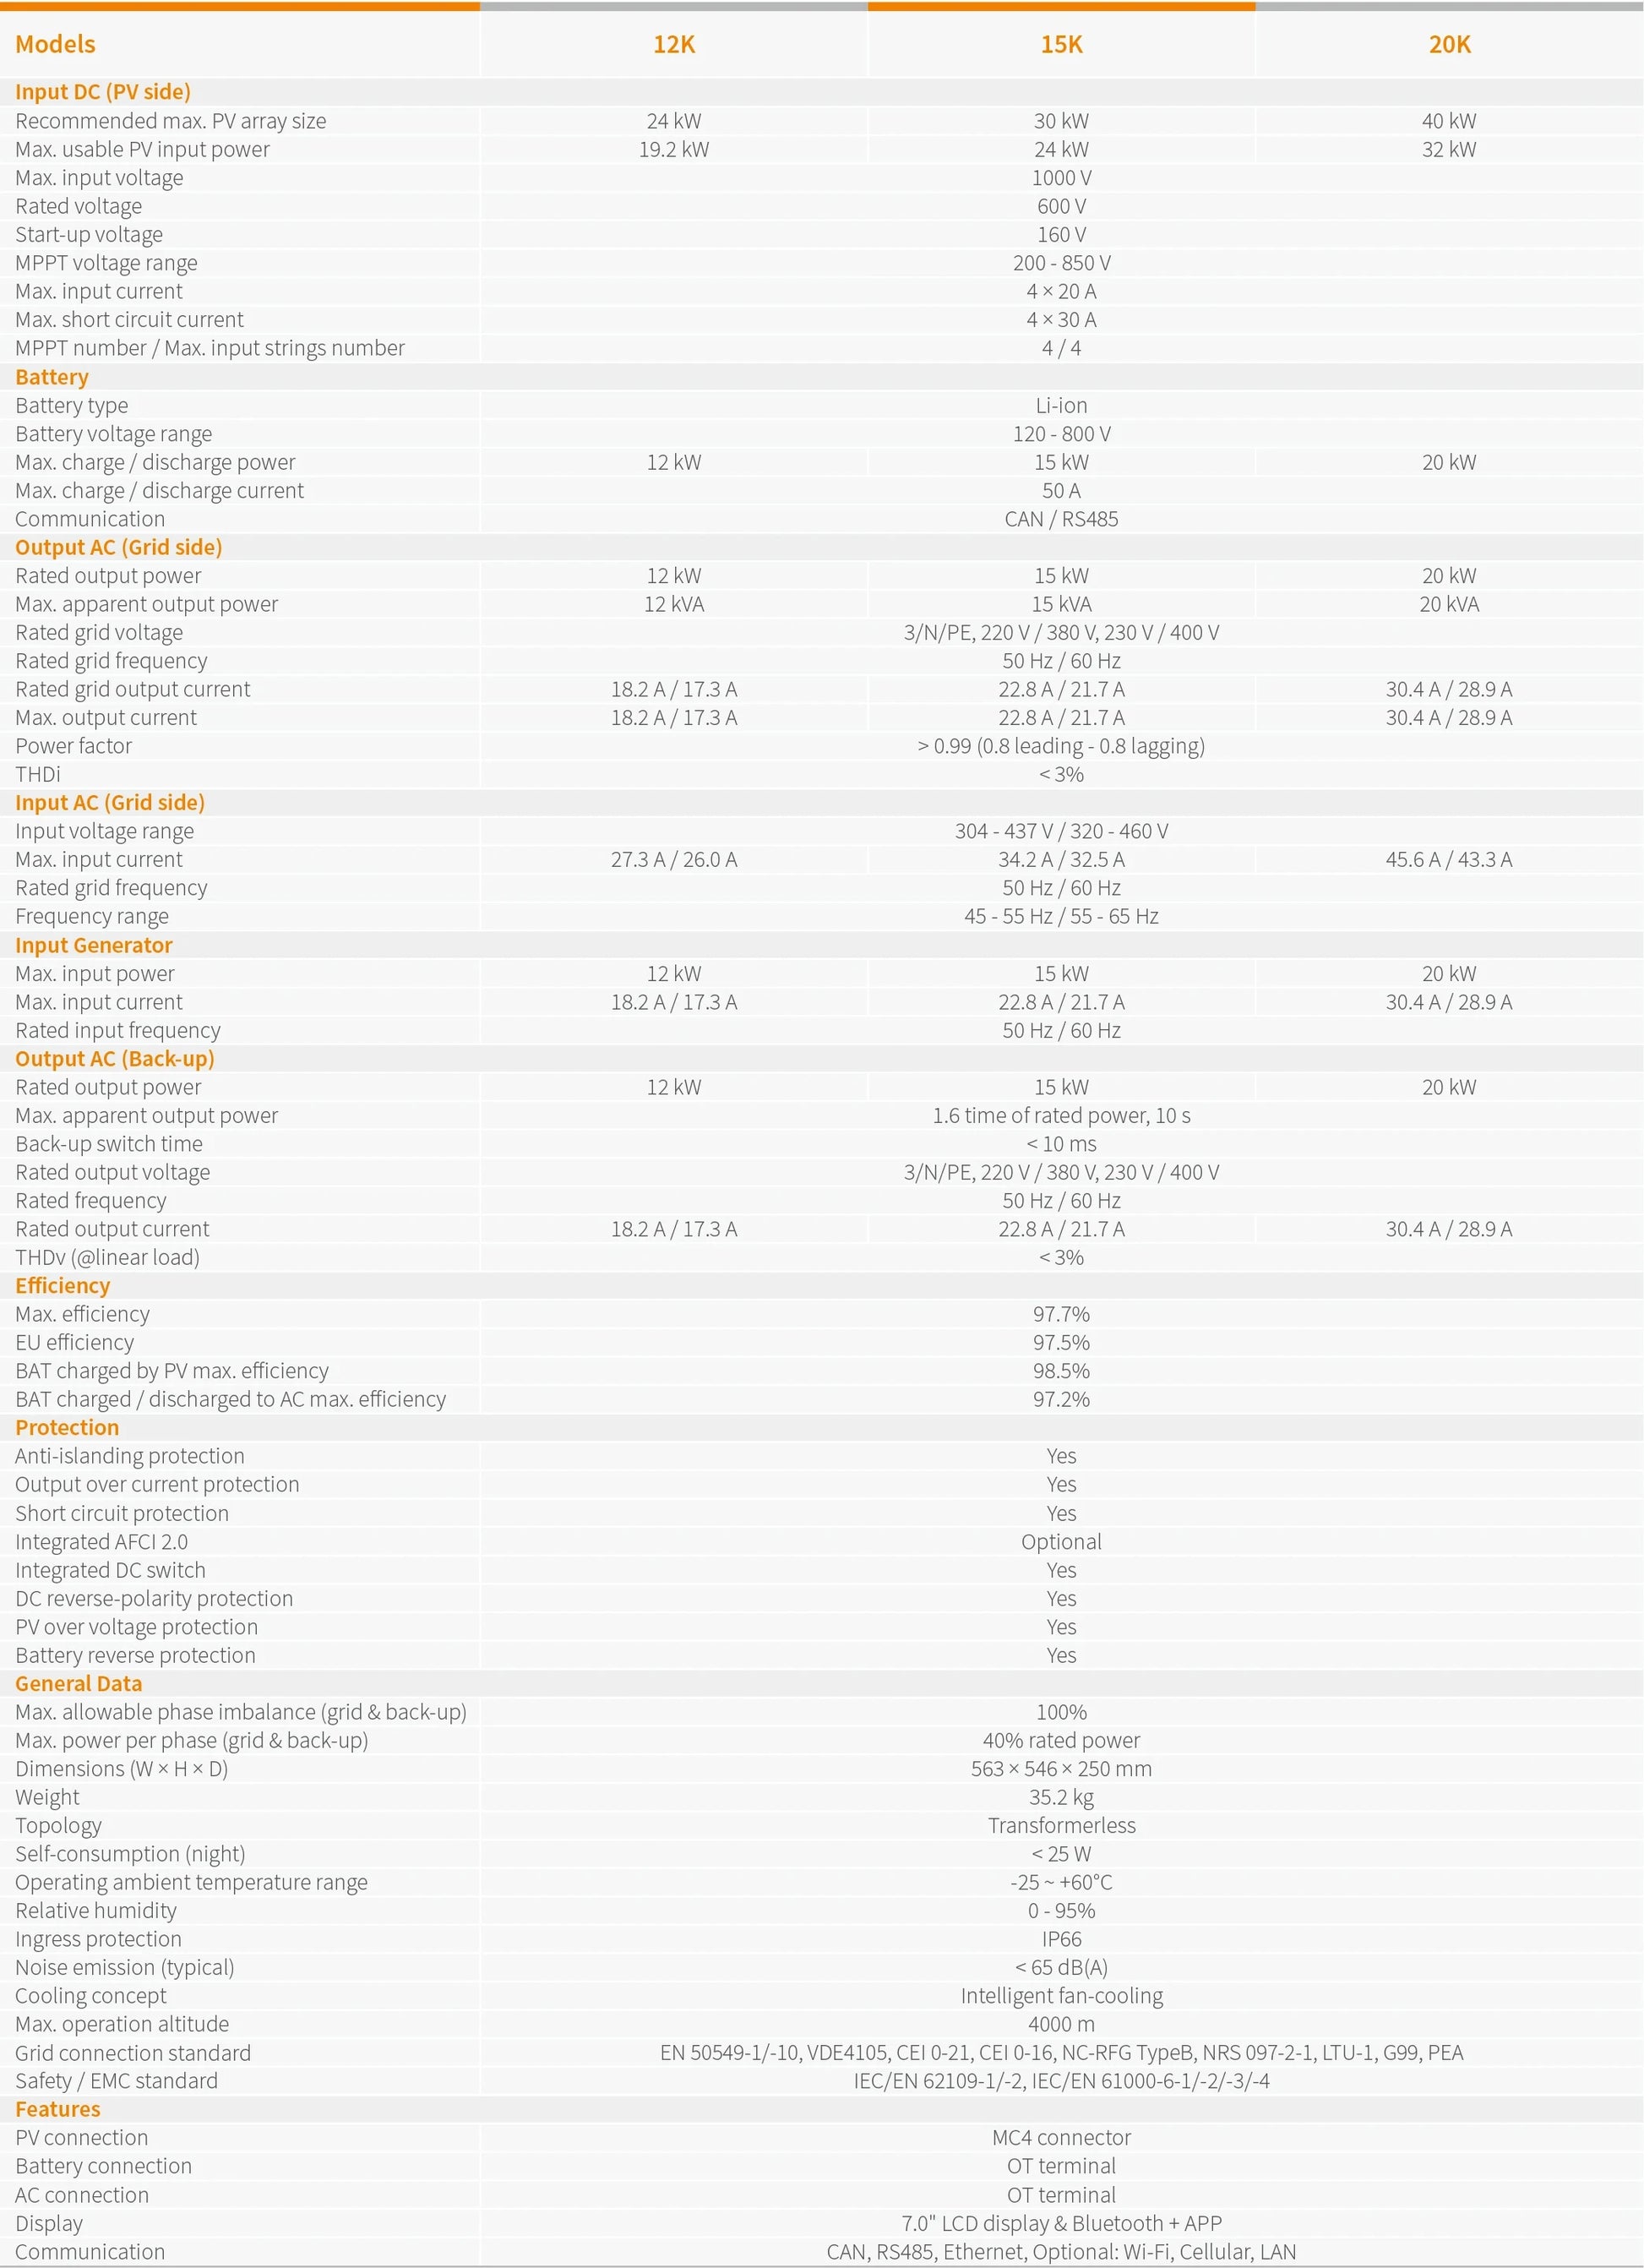The width and height of the screenshot is (1644, 2268).
Task: Click the MPPT voltage range row label
Action: click(x=106, y=263)
